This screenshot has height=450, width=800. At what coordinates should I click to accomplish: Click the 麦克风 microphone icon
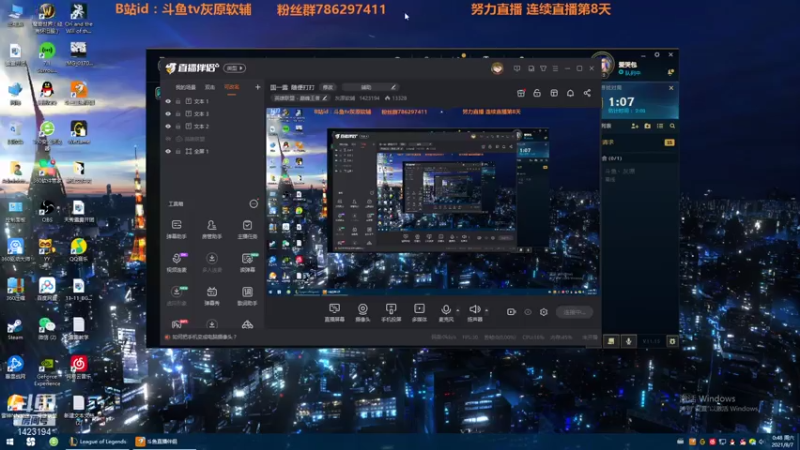click(445, 309)
